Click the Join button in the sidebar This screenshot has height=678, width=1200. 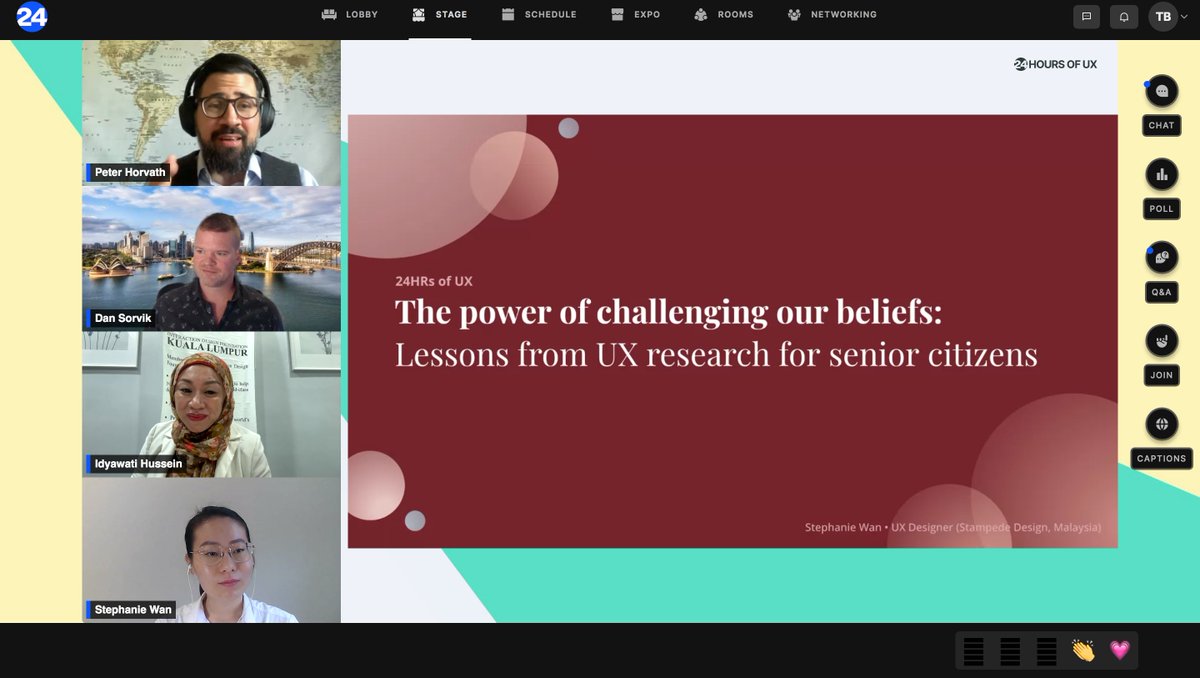1161,355
